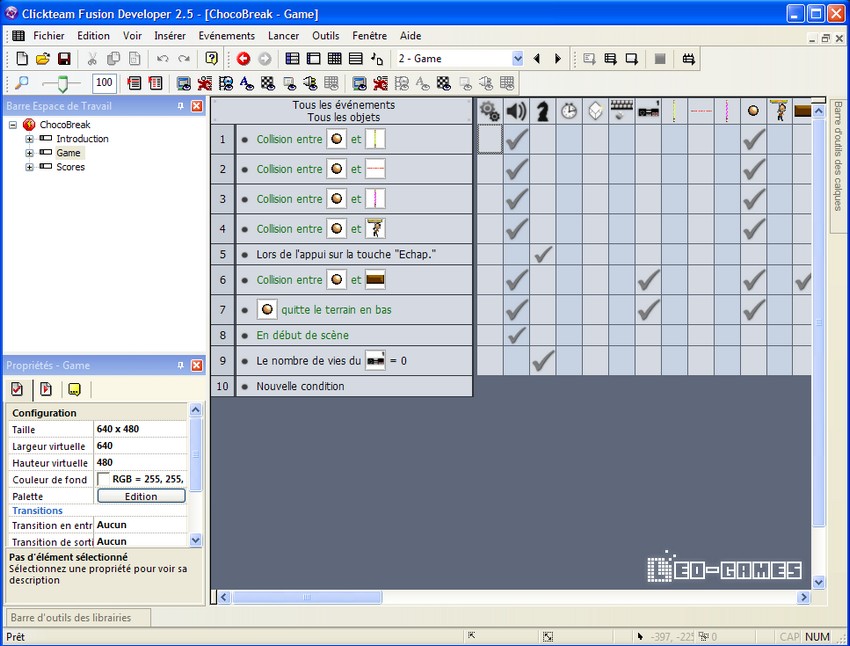
Task: Toggle sound action check for event 1
Action: [x=516, y=139]
